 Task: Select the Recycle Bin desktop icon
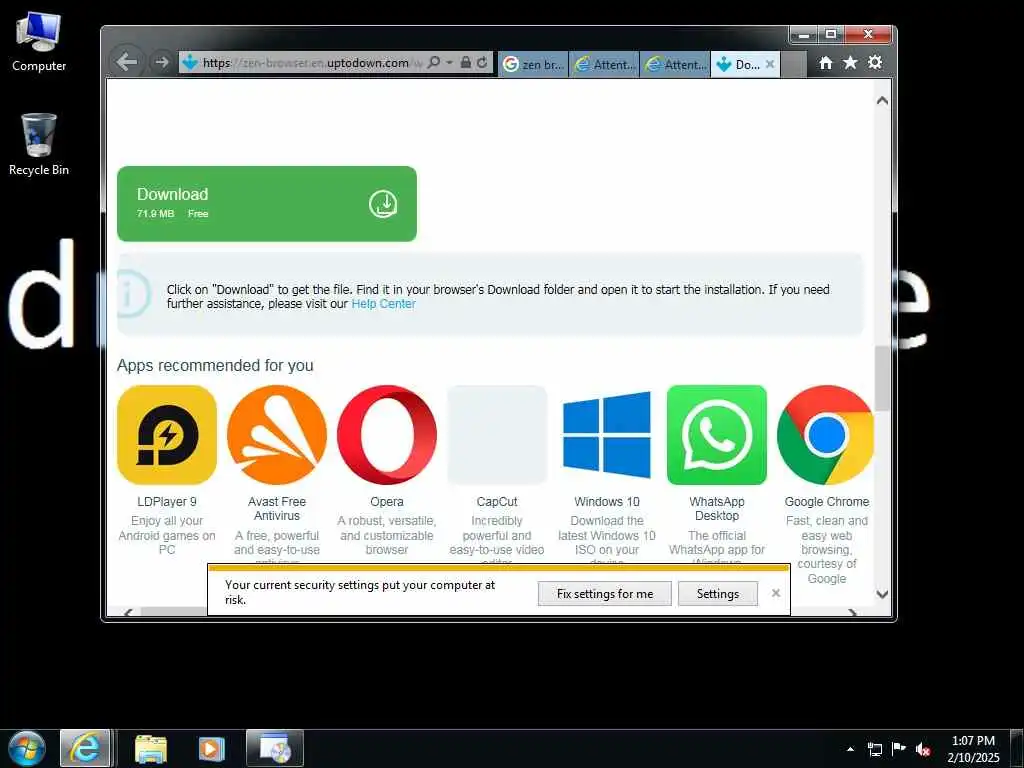(39, 144)
